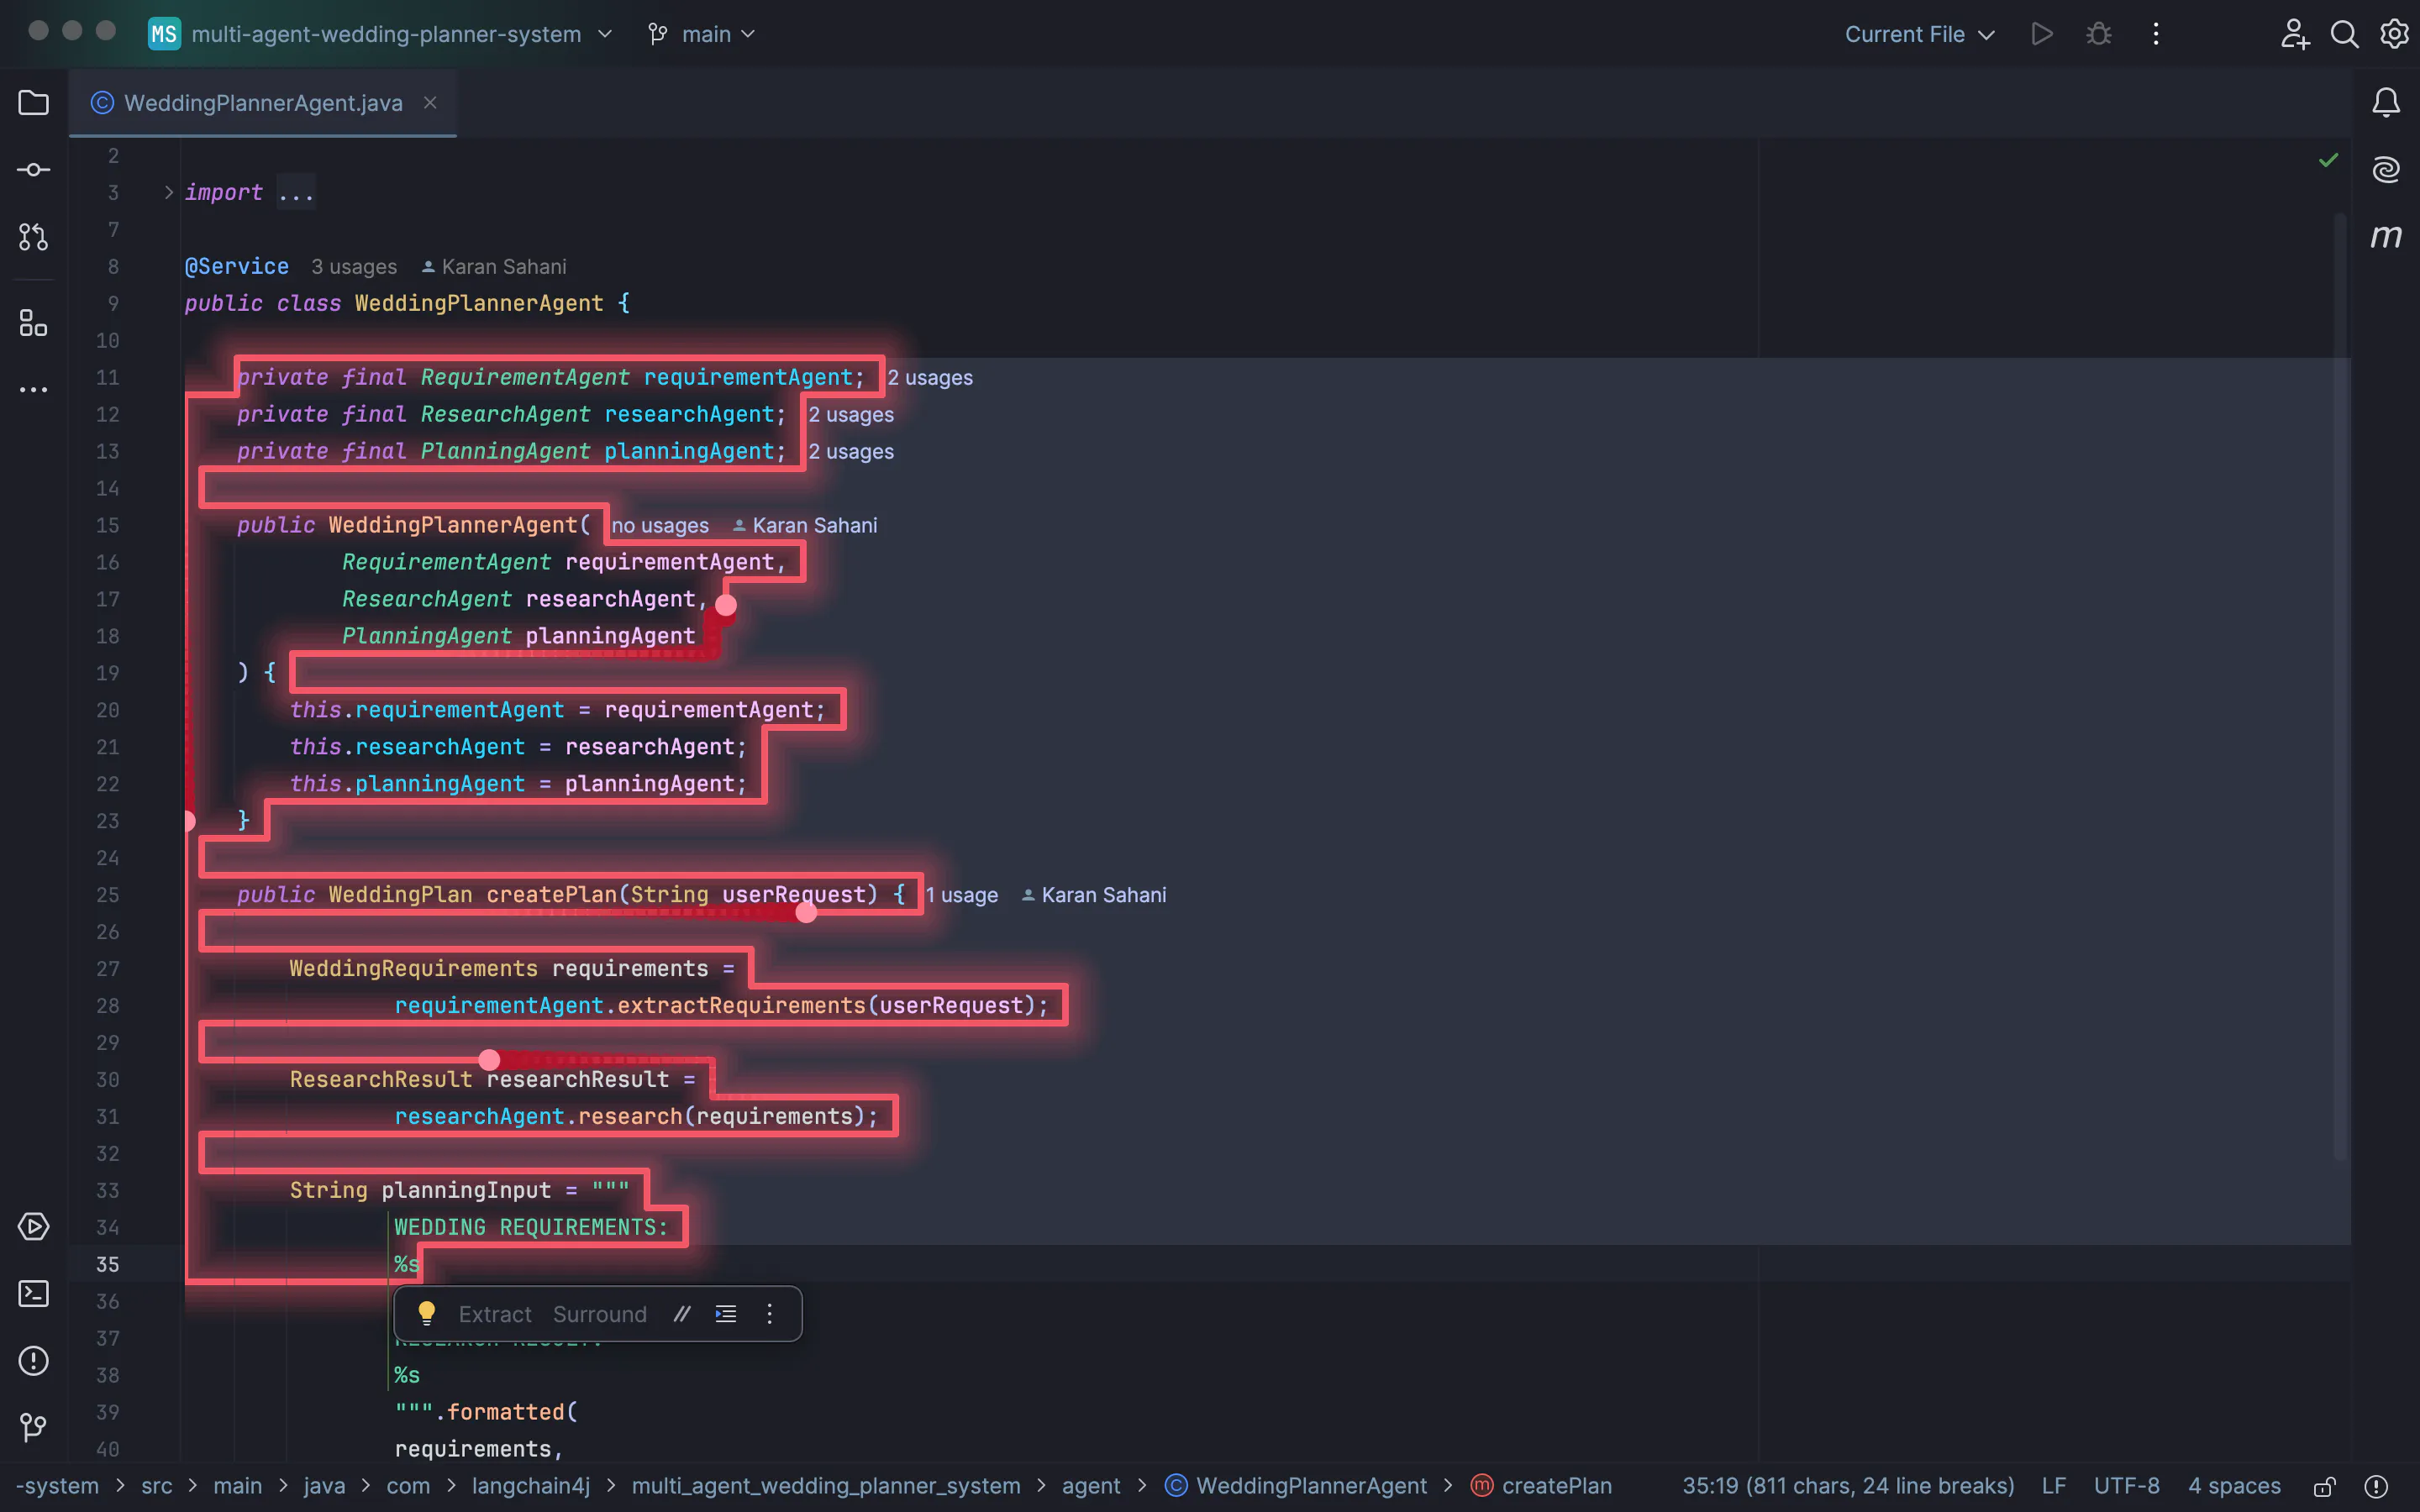This screenshot has height=1512, width=2420.
Task: Toggle read-only lock in status bar
Action: coord(2325,1486)
